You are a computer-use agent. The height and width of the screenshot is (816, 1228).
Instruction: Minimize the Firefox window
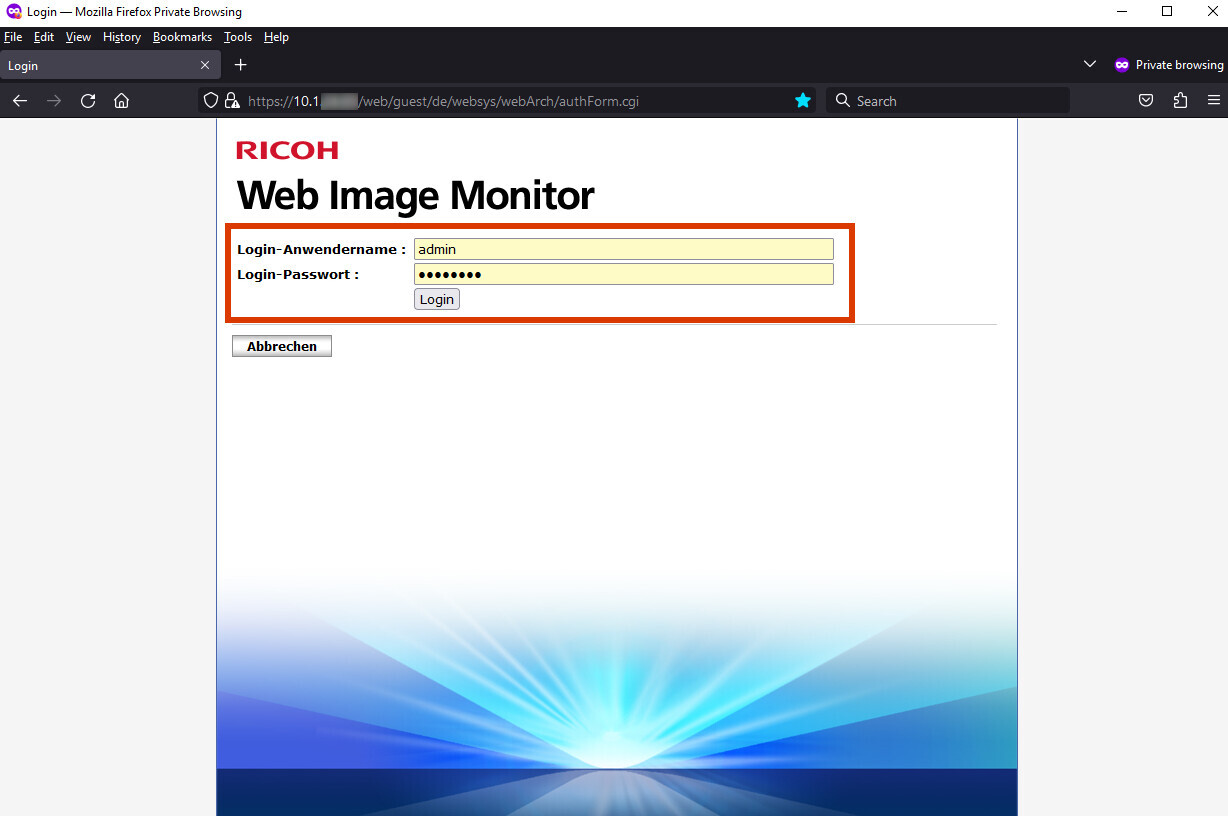click(1120, 12)
